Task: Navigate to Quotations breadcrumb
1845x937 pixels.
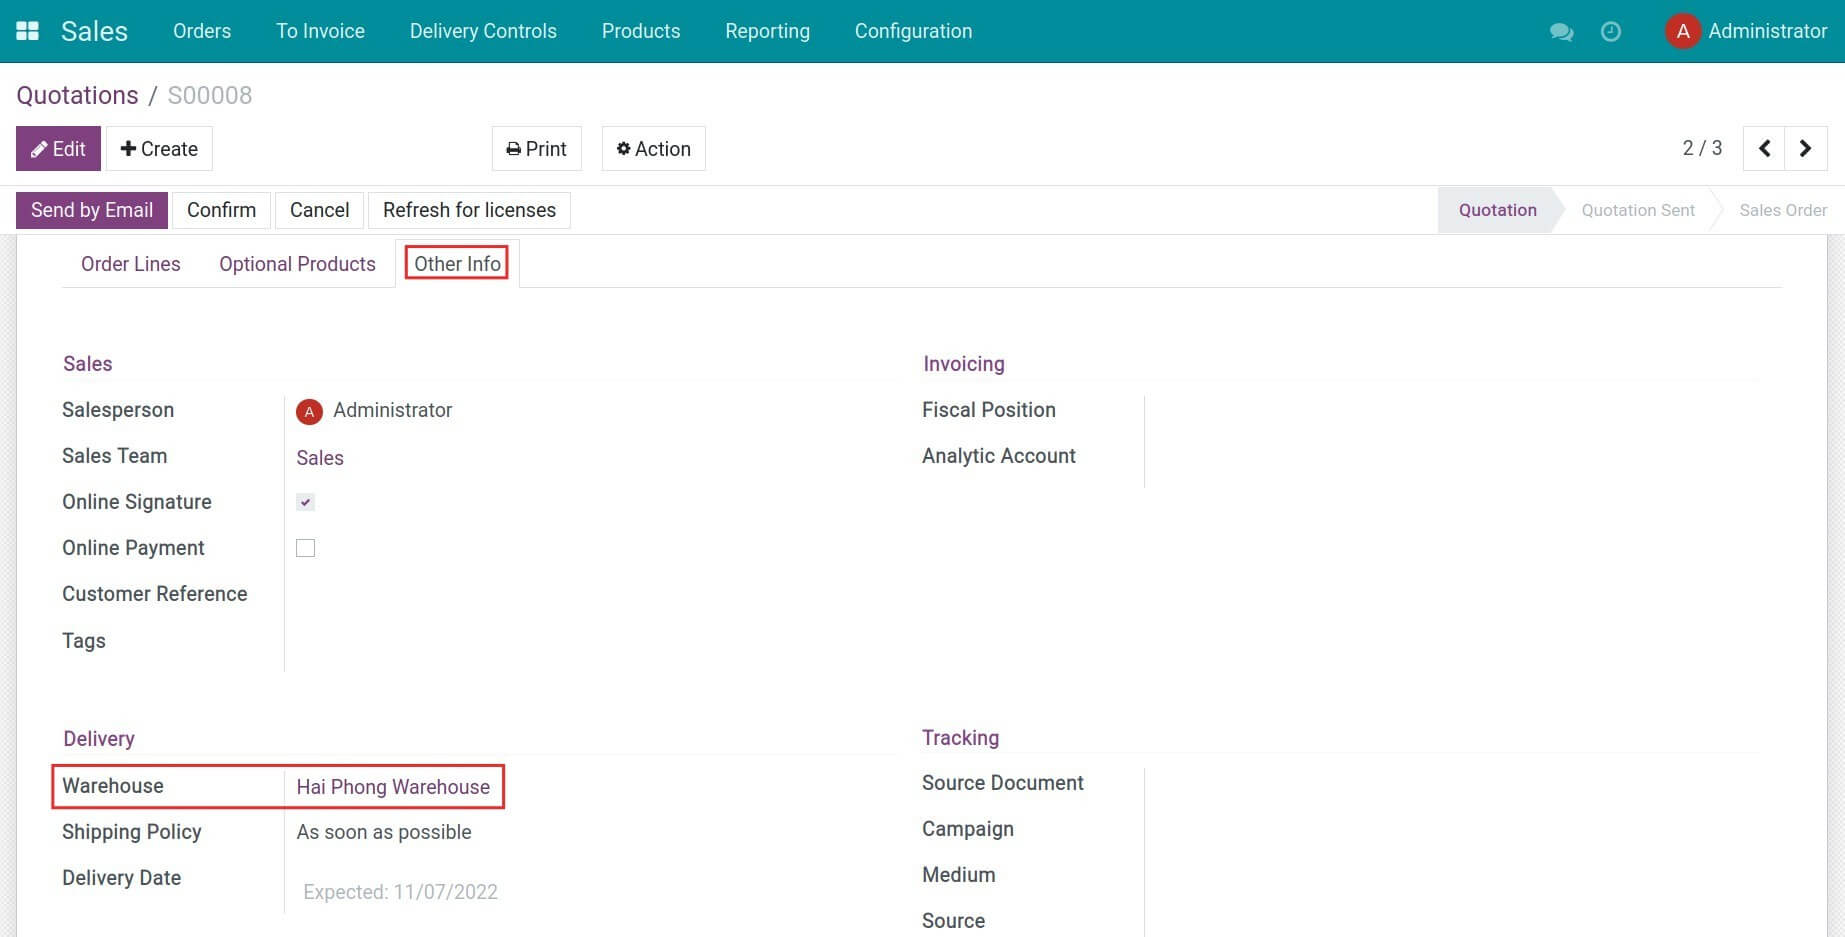Action: pyautogui.click(x=77, y=95)
